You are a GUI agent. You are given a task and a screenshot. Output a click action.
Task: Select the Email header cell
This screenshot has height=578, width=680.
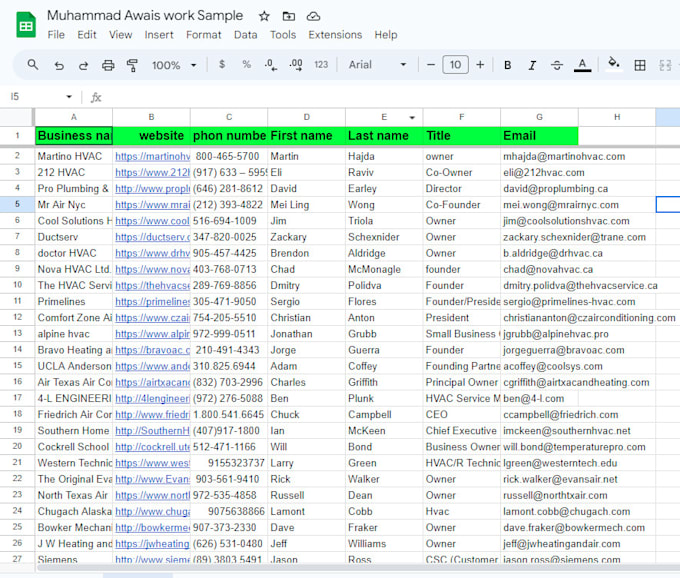point(539,136)
